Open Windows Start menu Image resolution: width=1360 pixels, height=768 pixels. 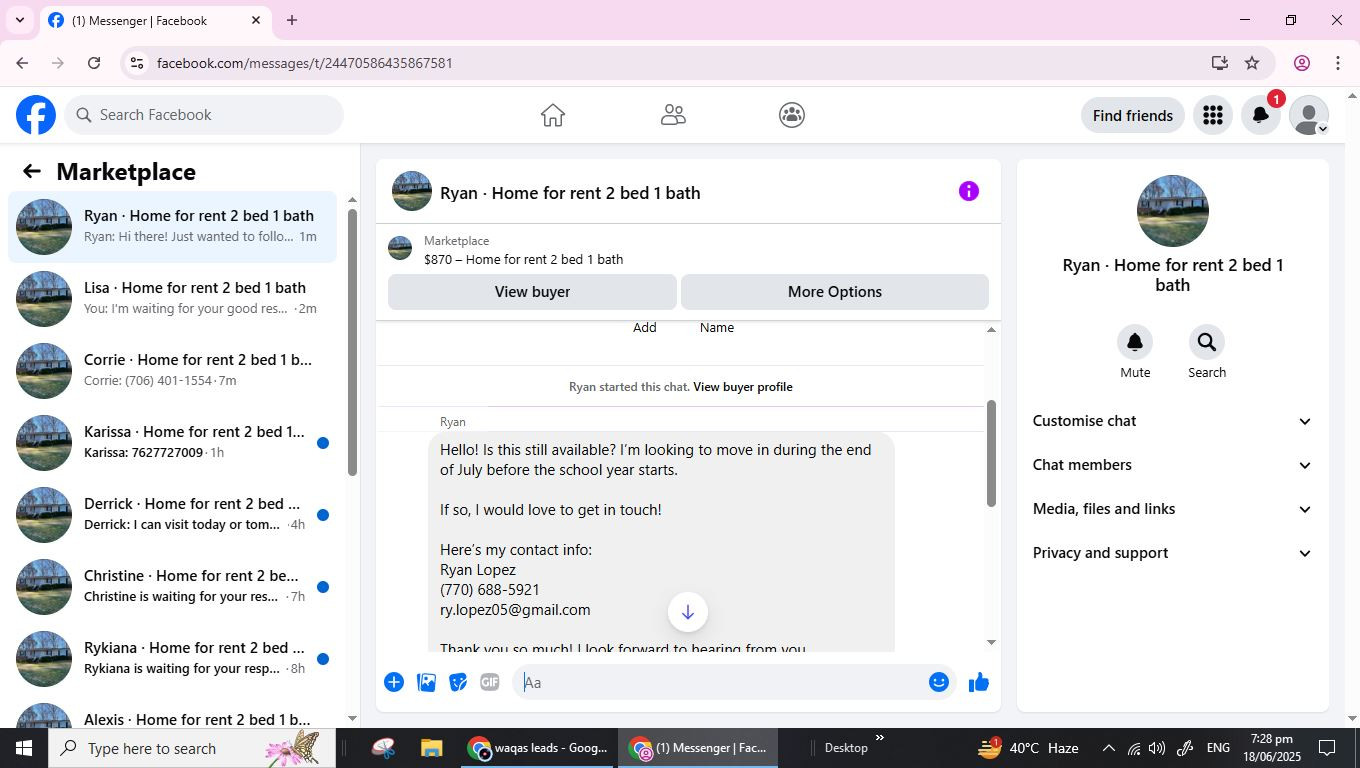[x=23, y=748]
